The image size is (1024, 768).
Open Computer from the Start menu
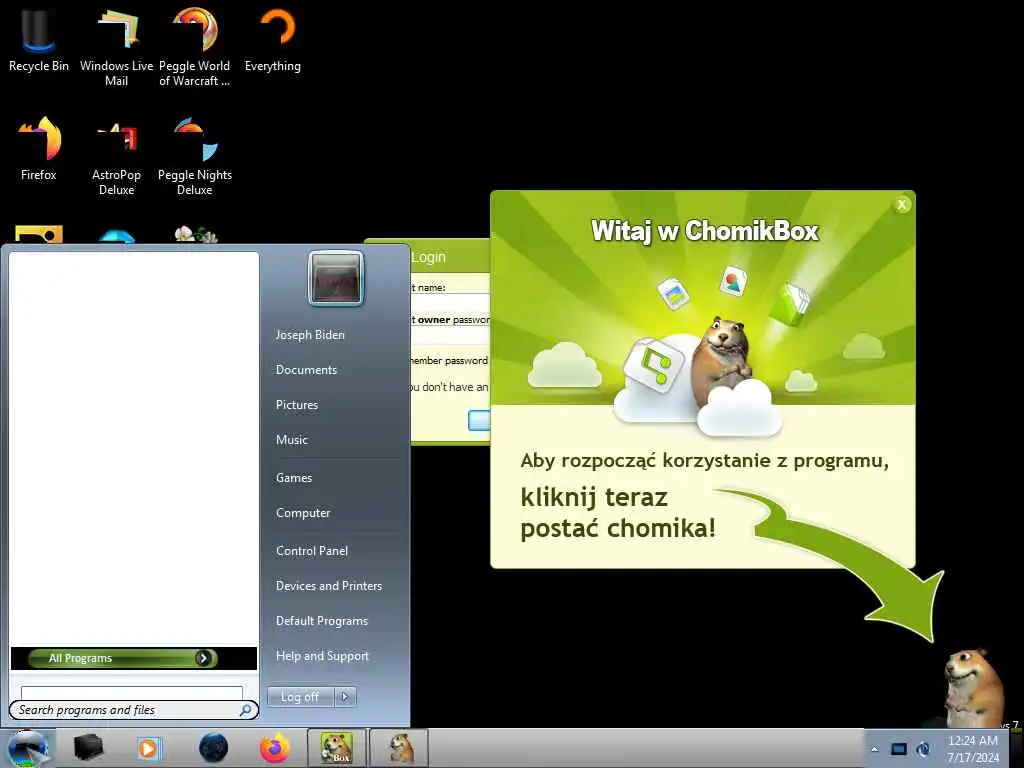(303, 513)
